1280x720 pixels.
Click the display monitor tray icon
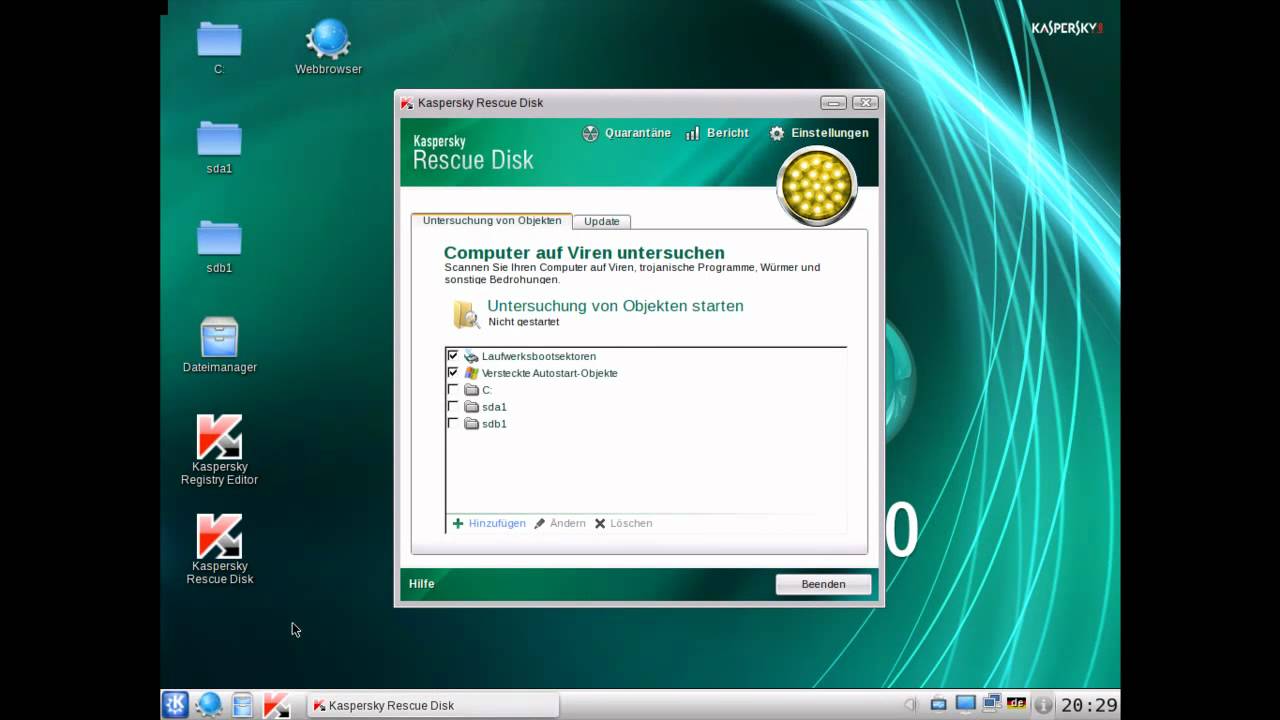pos(965,704)
